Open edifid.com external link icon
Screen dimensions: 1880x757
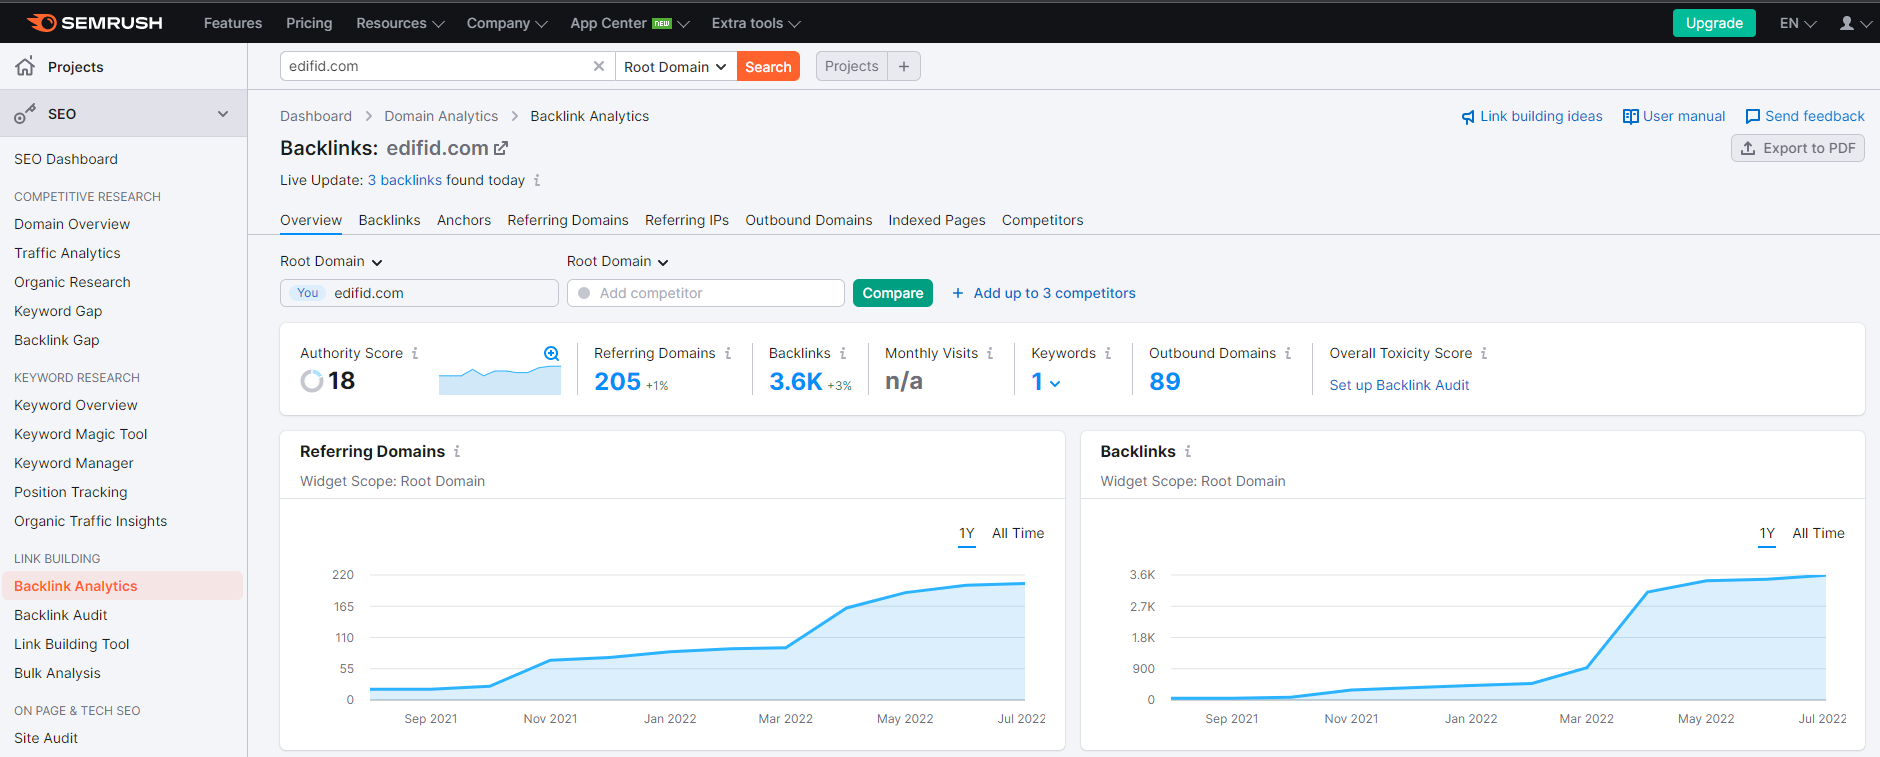[501, 148]
